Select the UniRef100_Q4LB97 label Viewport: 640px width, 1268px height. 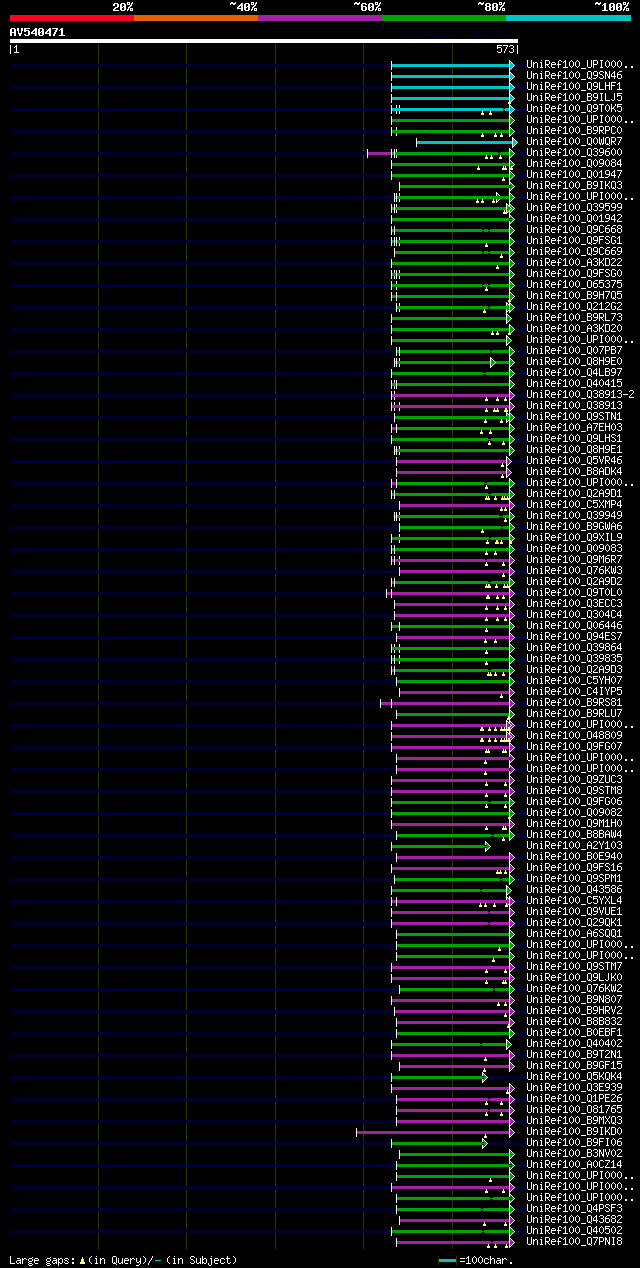coord(574,372)
